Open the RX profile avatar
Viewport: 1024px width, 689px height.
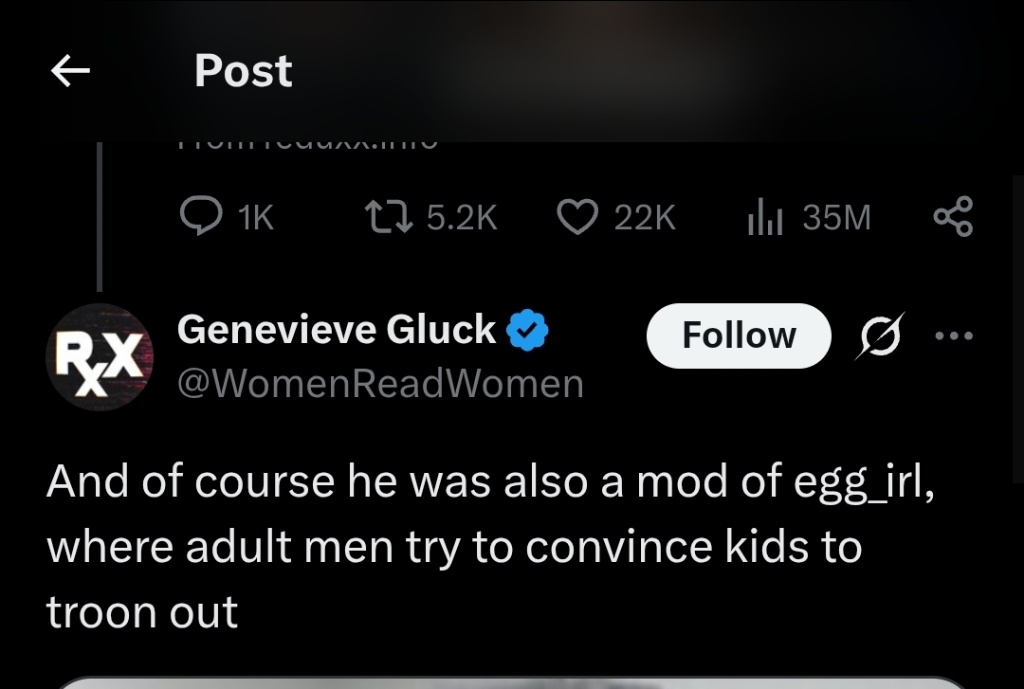[97, 357]
